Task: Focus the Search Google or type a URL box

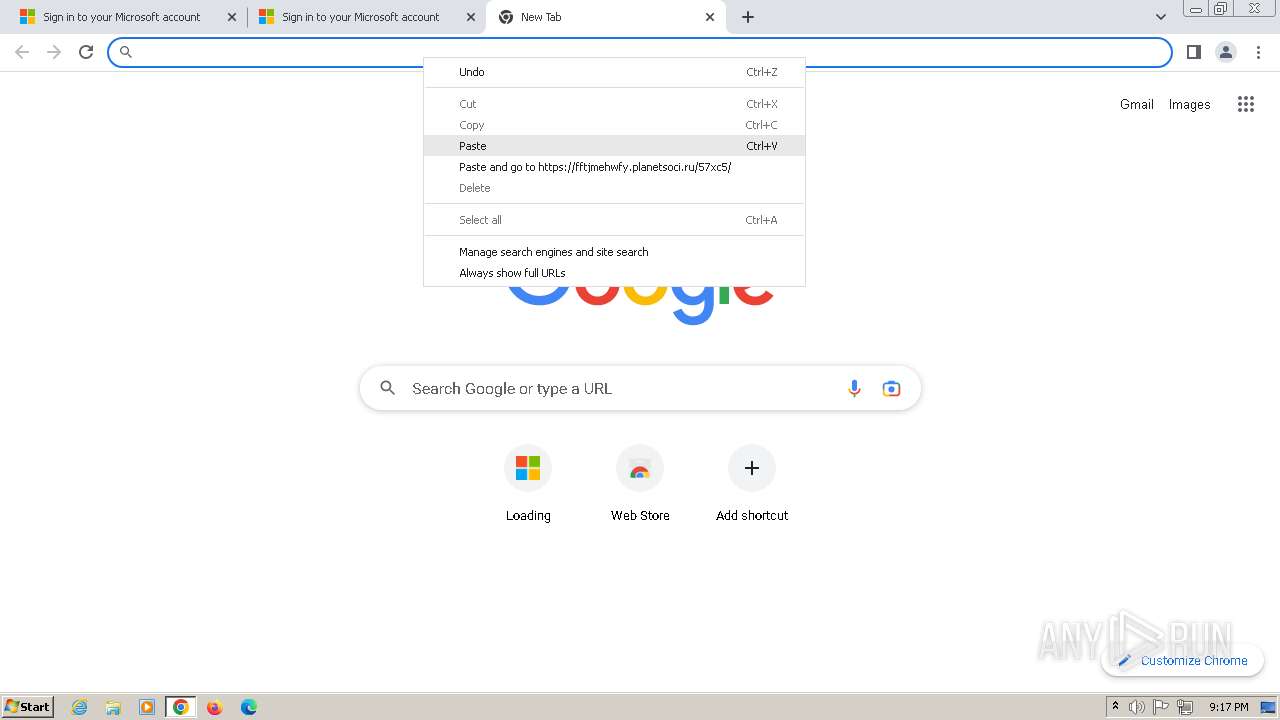Action: click(x=640, y=388)
